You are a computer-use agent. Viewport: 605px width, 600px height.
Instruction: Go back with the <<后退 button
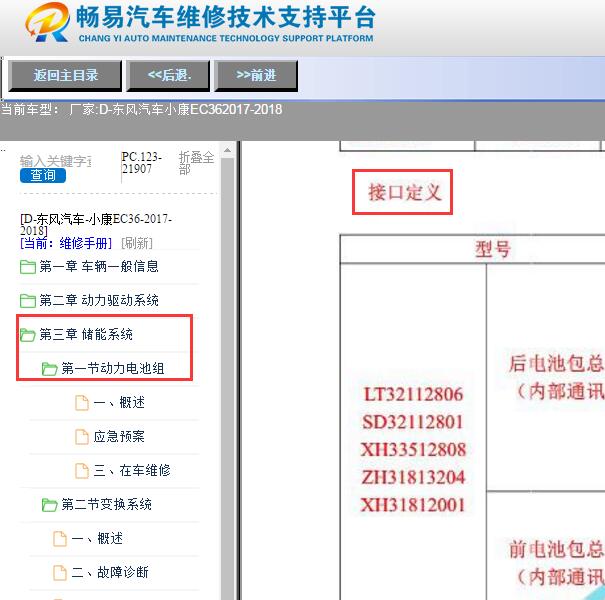click(x=168, y=75)
